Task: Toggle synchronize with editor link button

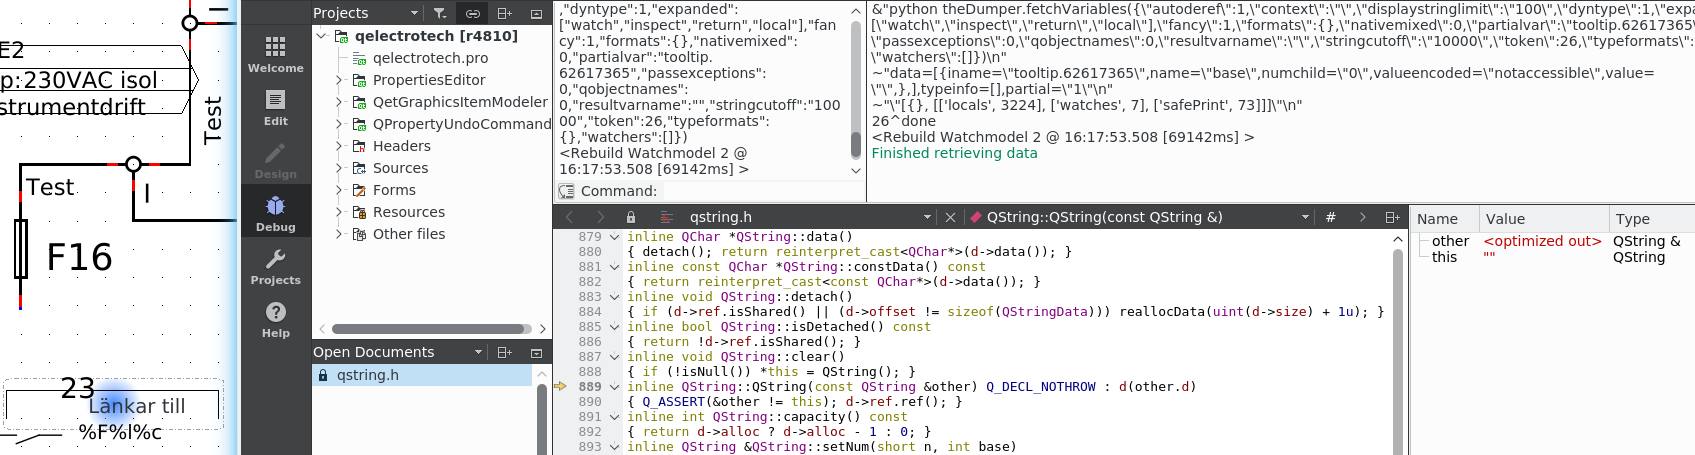Action: 472,13
